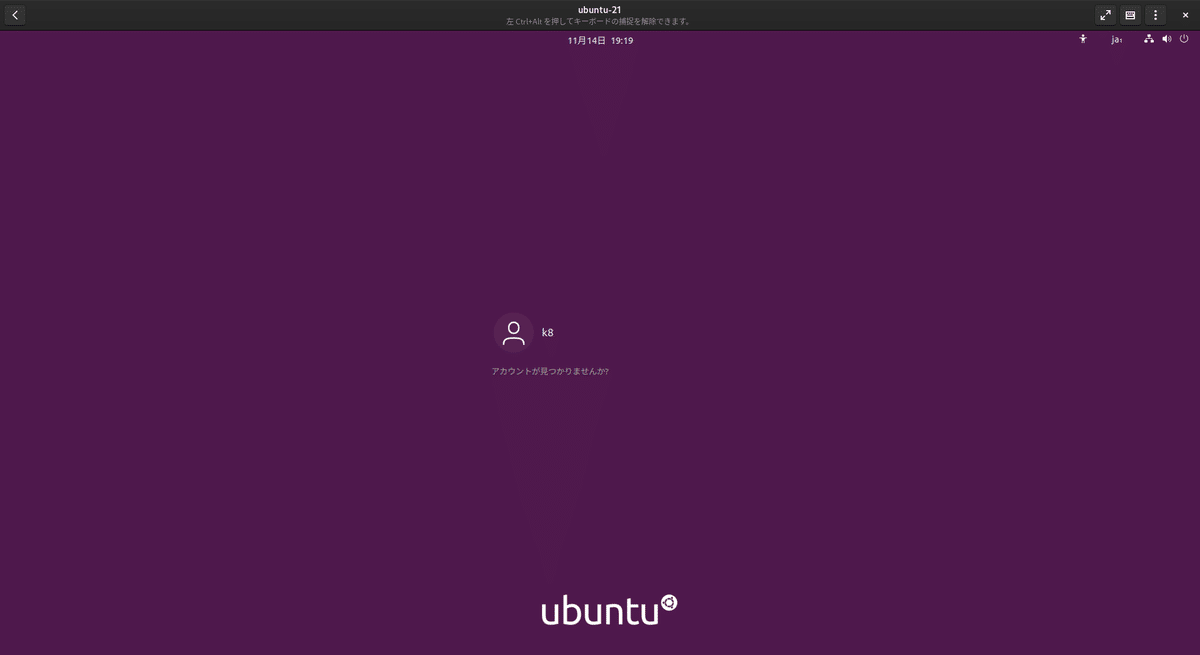Select the k8 user avatar
Image resolution: width=1200 pixels, height=655 pixels.
(x=513, y=333)
